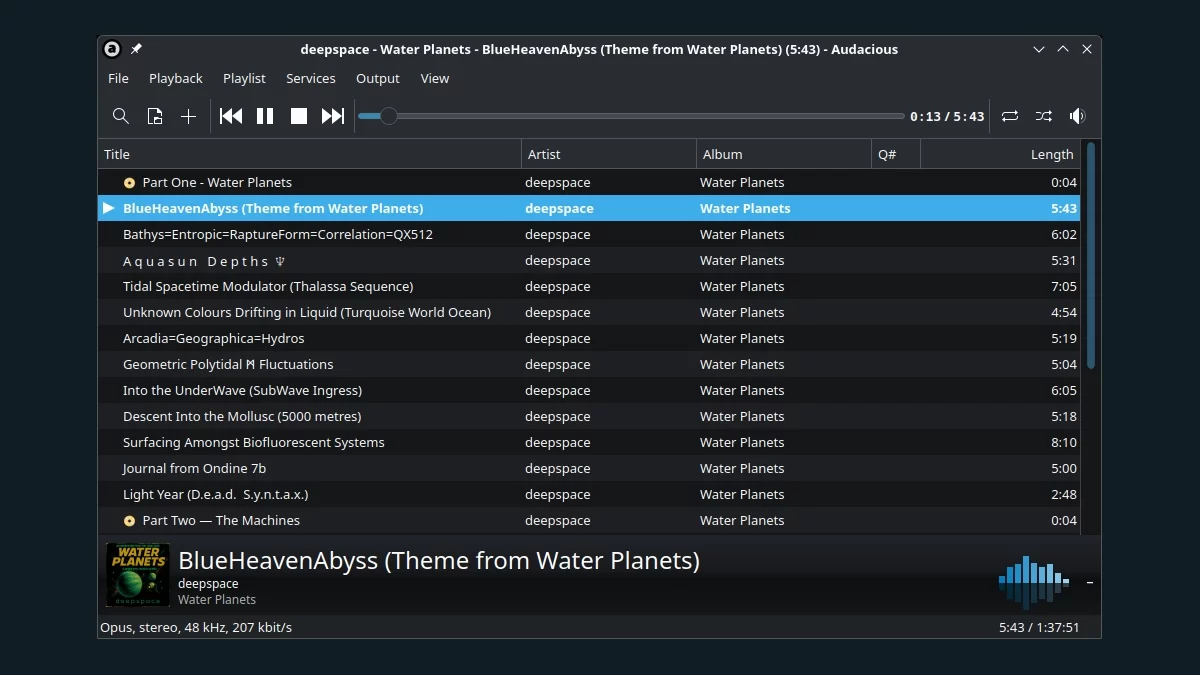The image size is (1200, 675).
Task: Open the Services menu
Action: (311, 78)
